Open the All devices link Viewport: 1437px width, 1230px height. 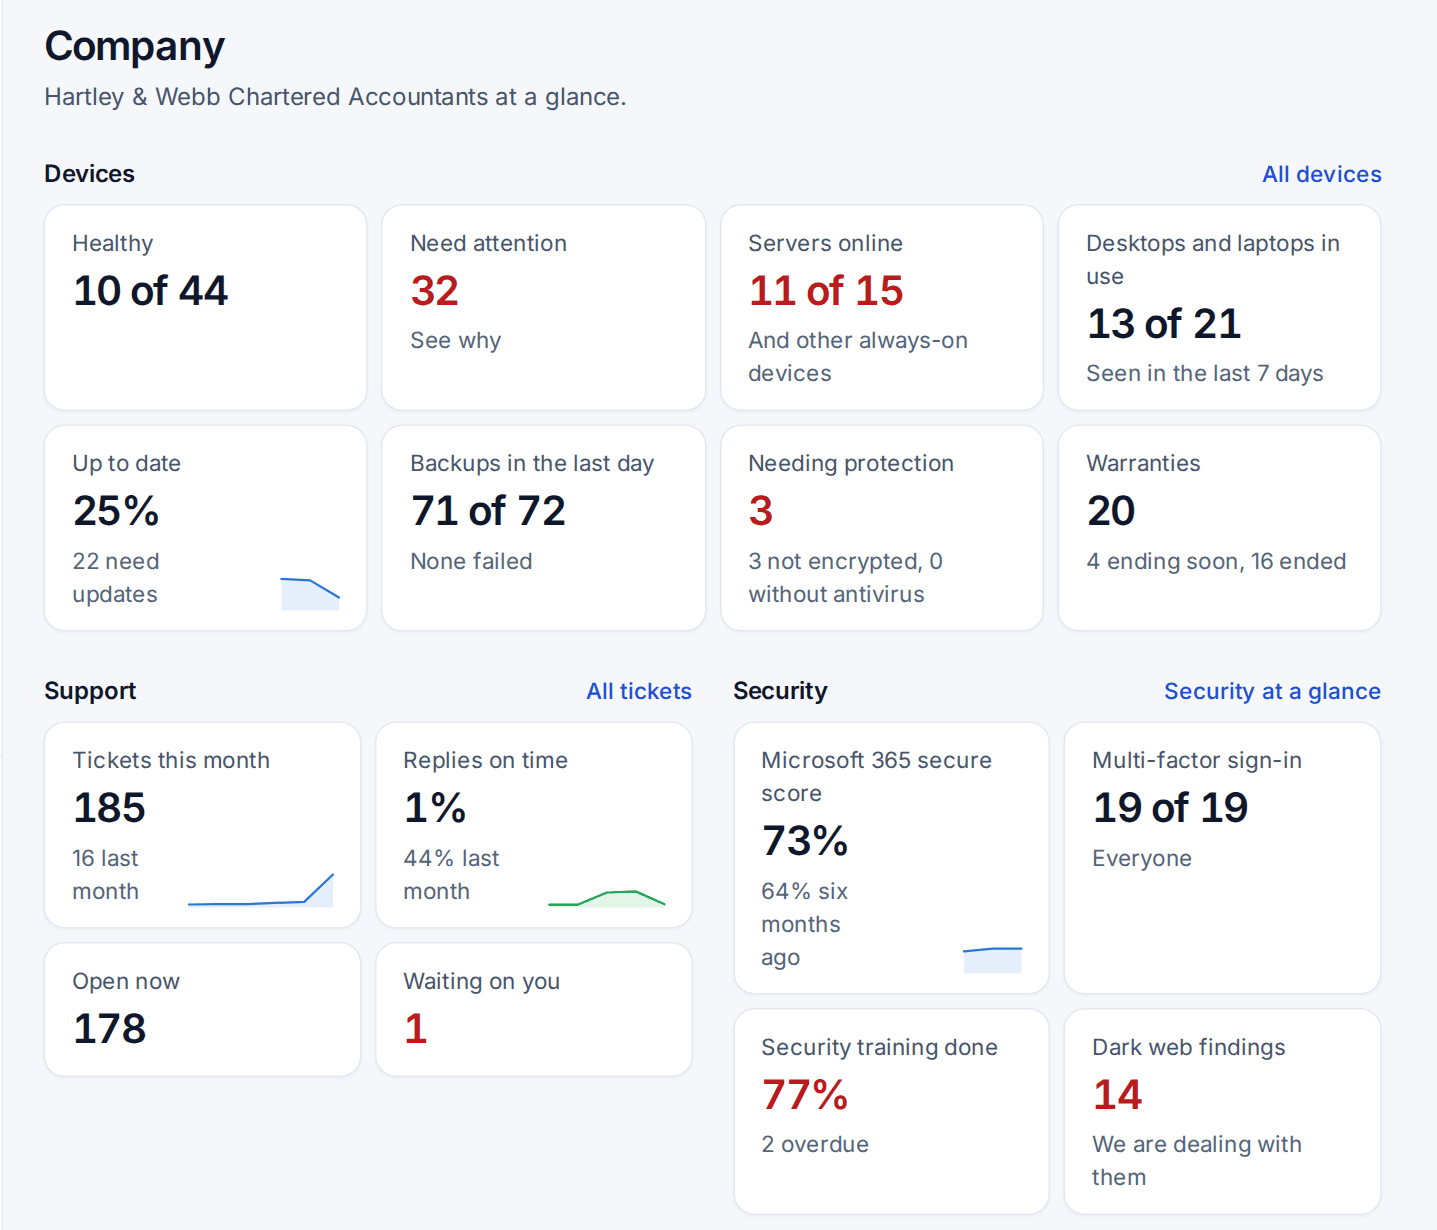[x=1321, y=174]
